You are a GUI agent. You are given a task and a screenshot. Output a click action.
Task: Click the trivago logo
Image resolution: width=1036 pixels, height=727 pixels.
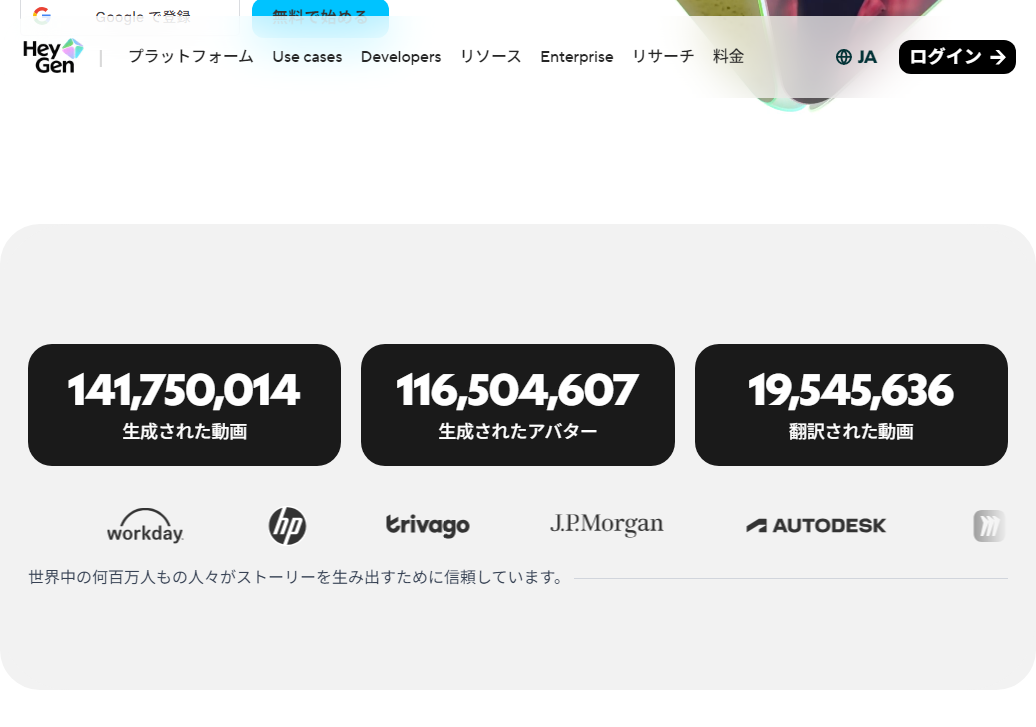(427, 525)
